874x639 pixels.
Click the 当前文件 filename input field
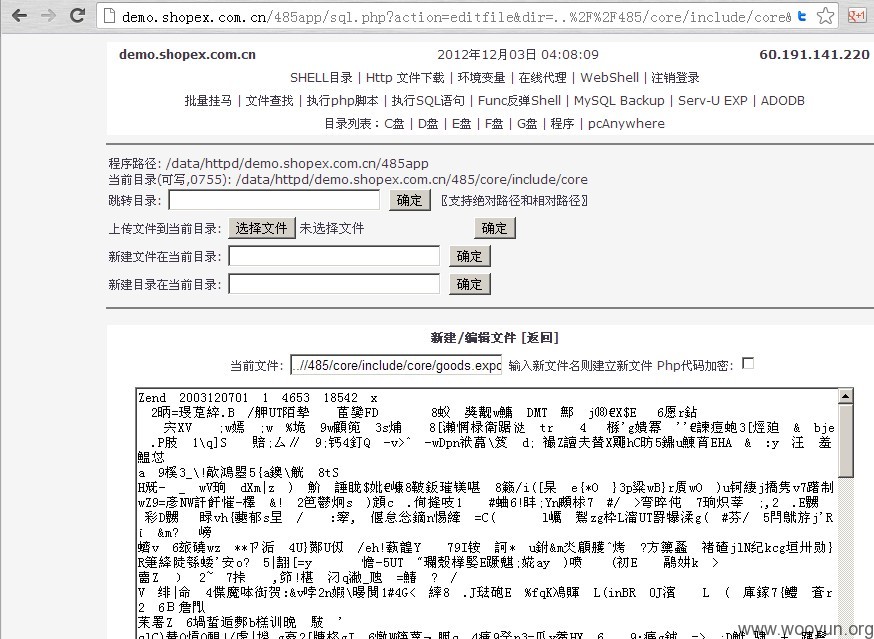(x=396, y=365)
